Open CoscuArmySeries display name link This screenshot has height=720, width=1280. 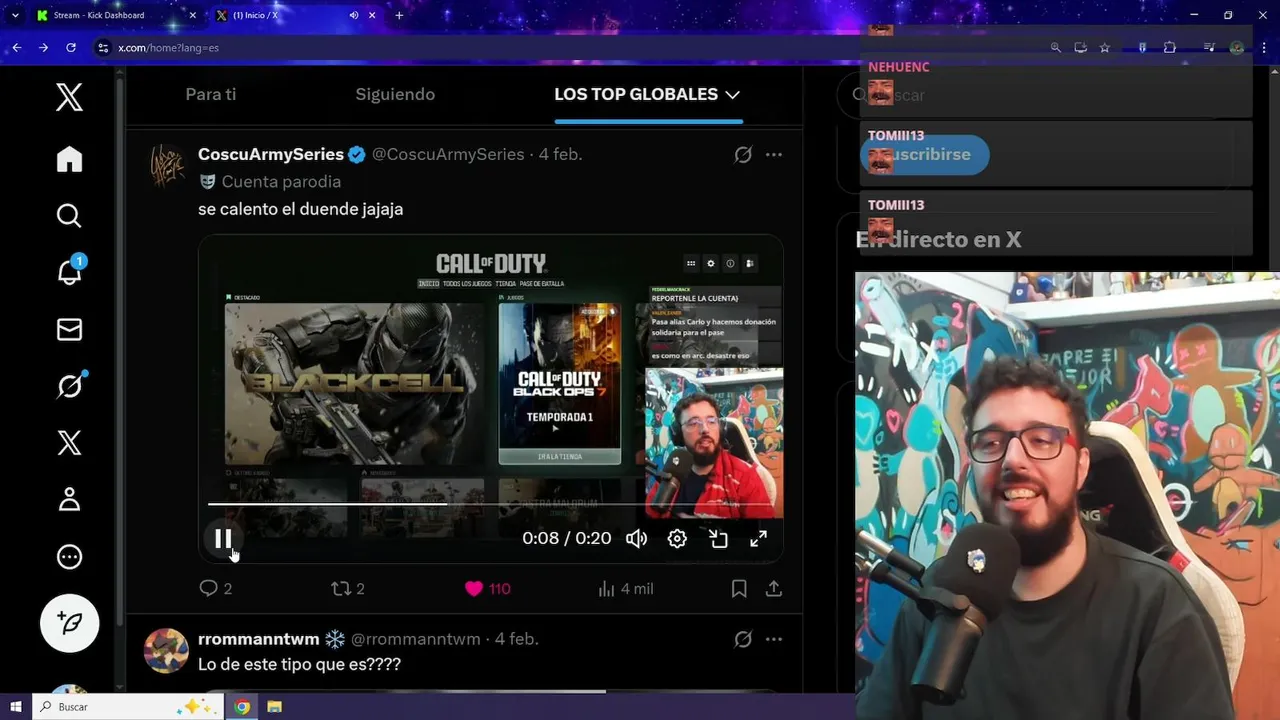pos(271,154)
